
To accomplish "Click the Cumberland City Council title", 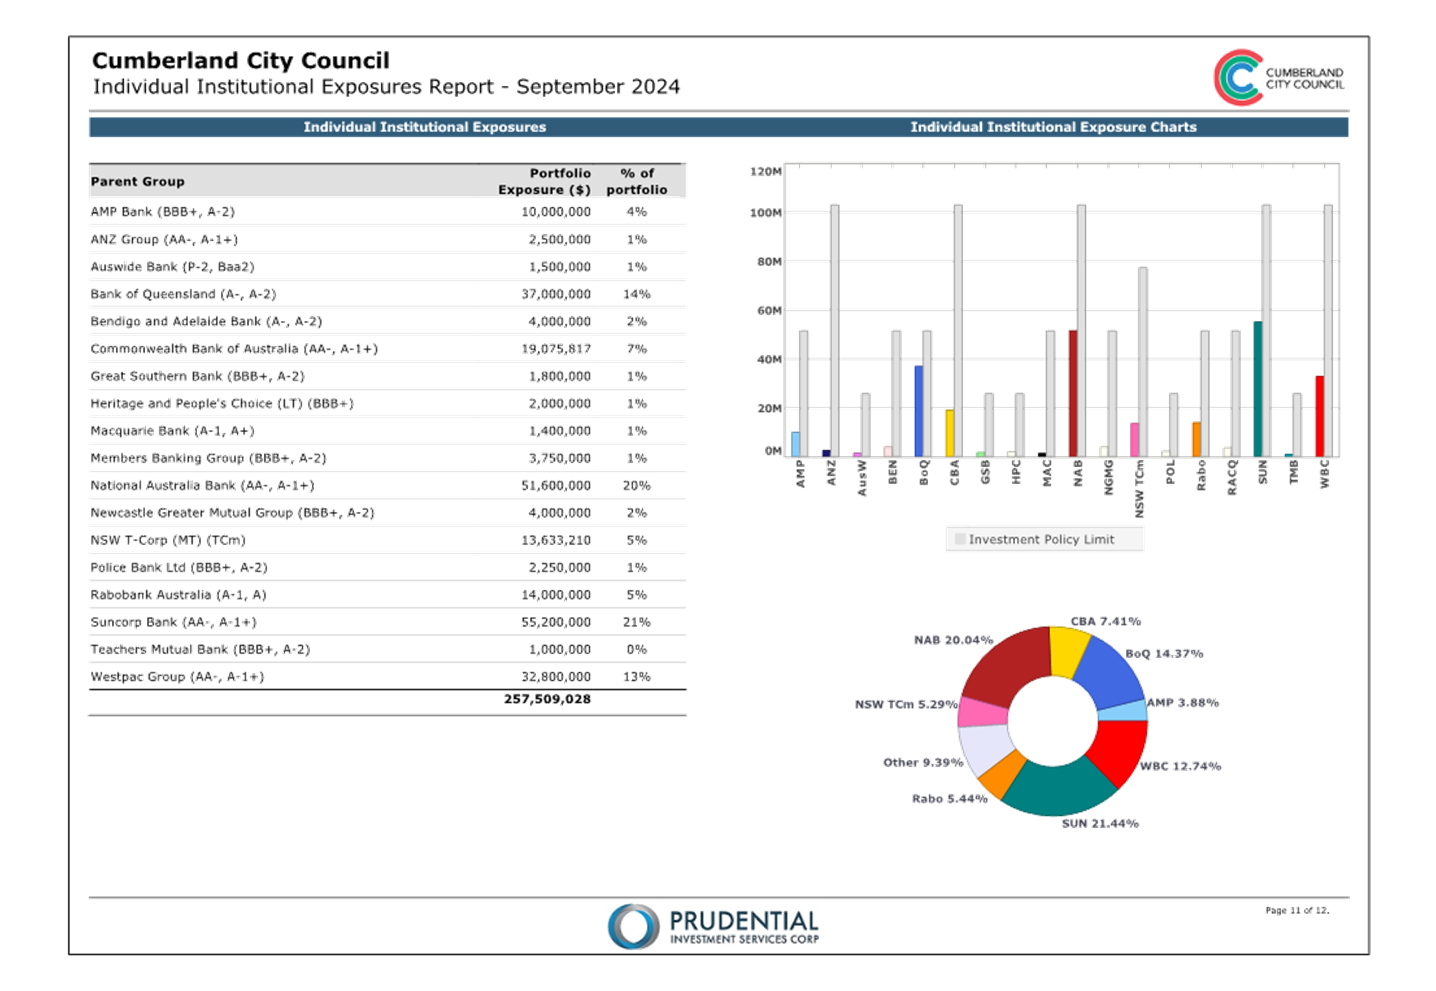I will [x=241, y=61].
